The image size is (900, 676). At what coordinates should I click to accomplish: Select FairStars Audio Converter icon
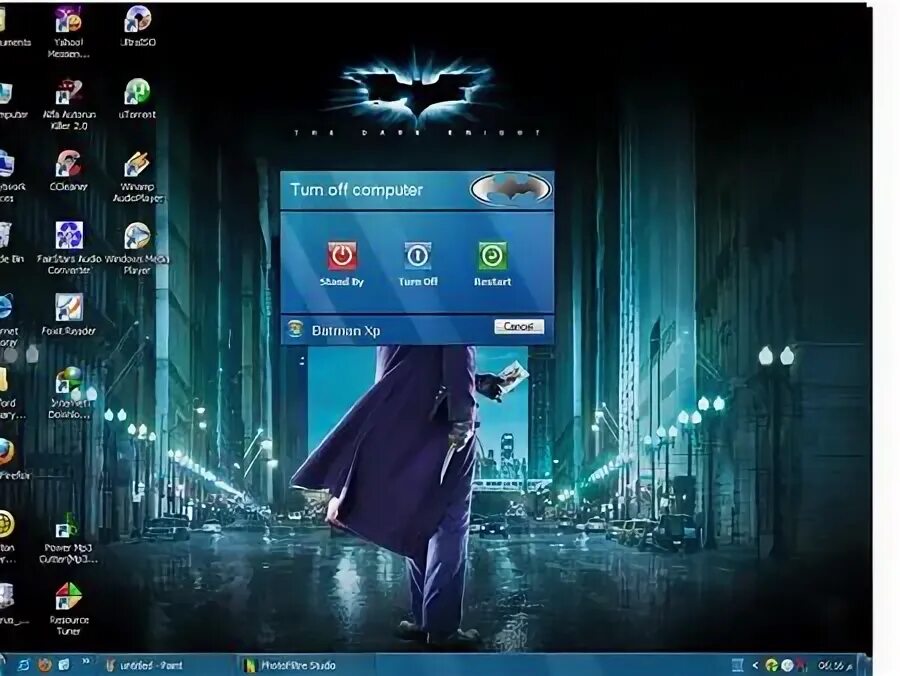(x=69, y=248)
